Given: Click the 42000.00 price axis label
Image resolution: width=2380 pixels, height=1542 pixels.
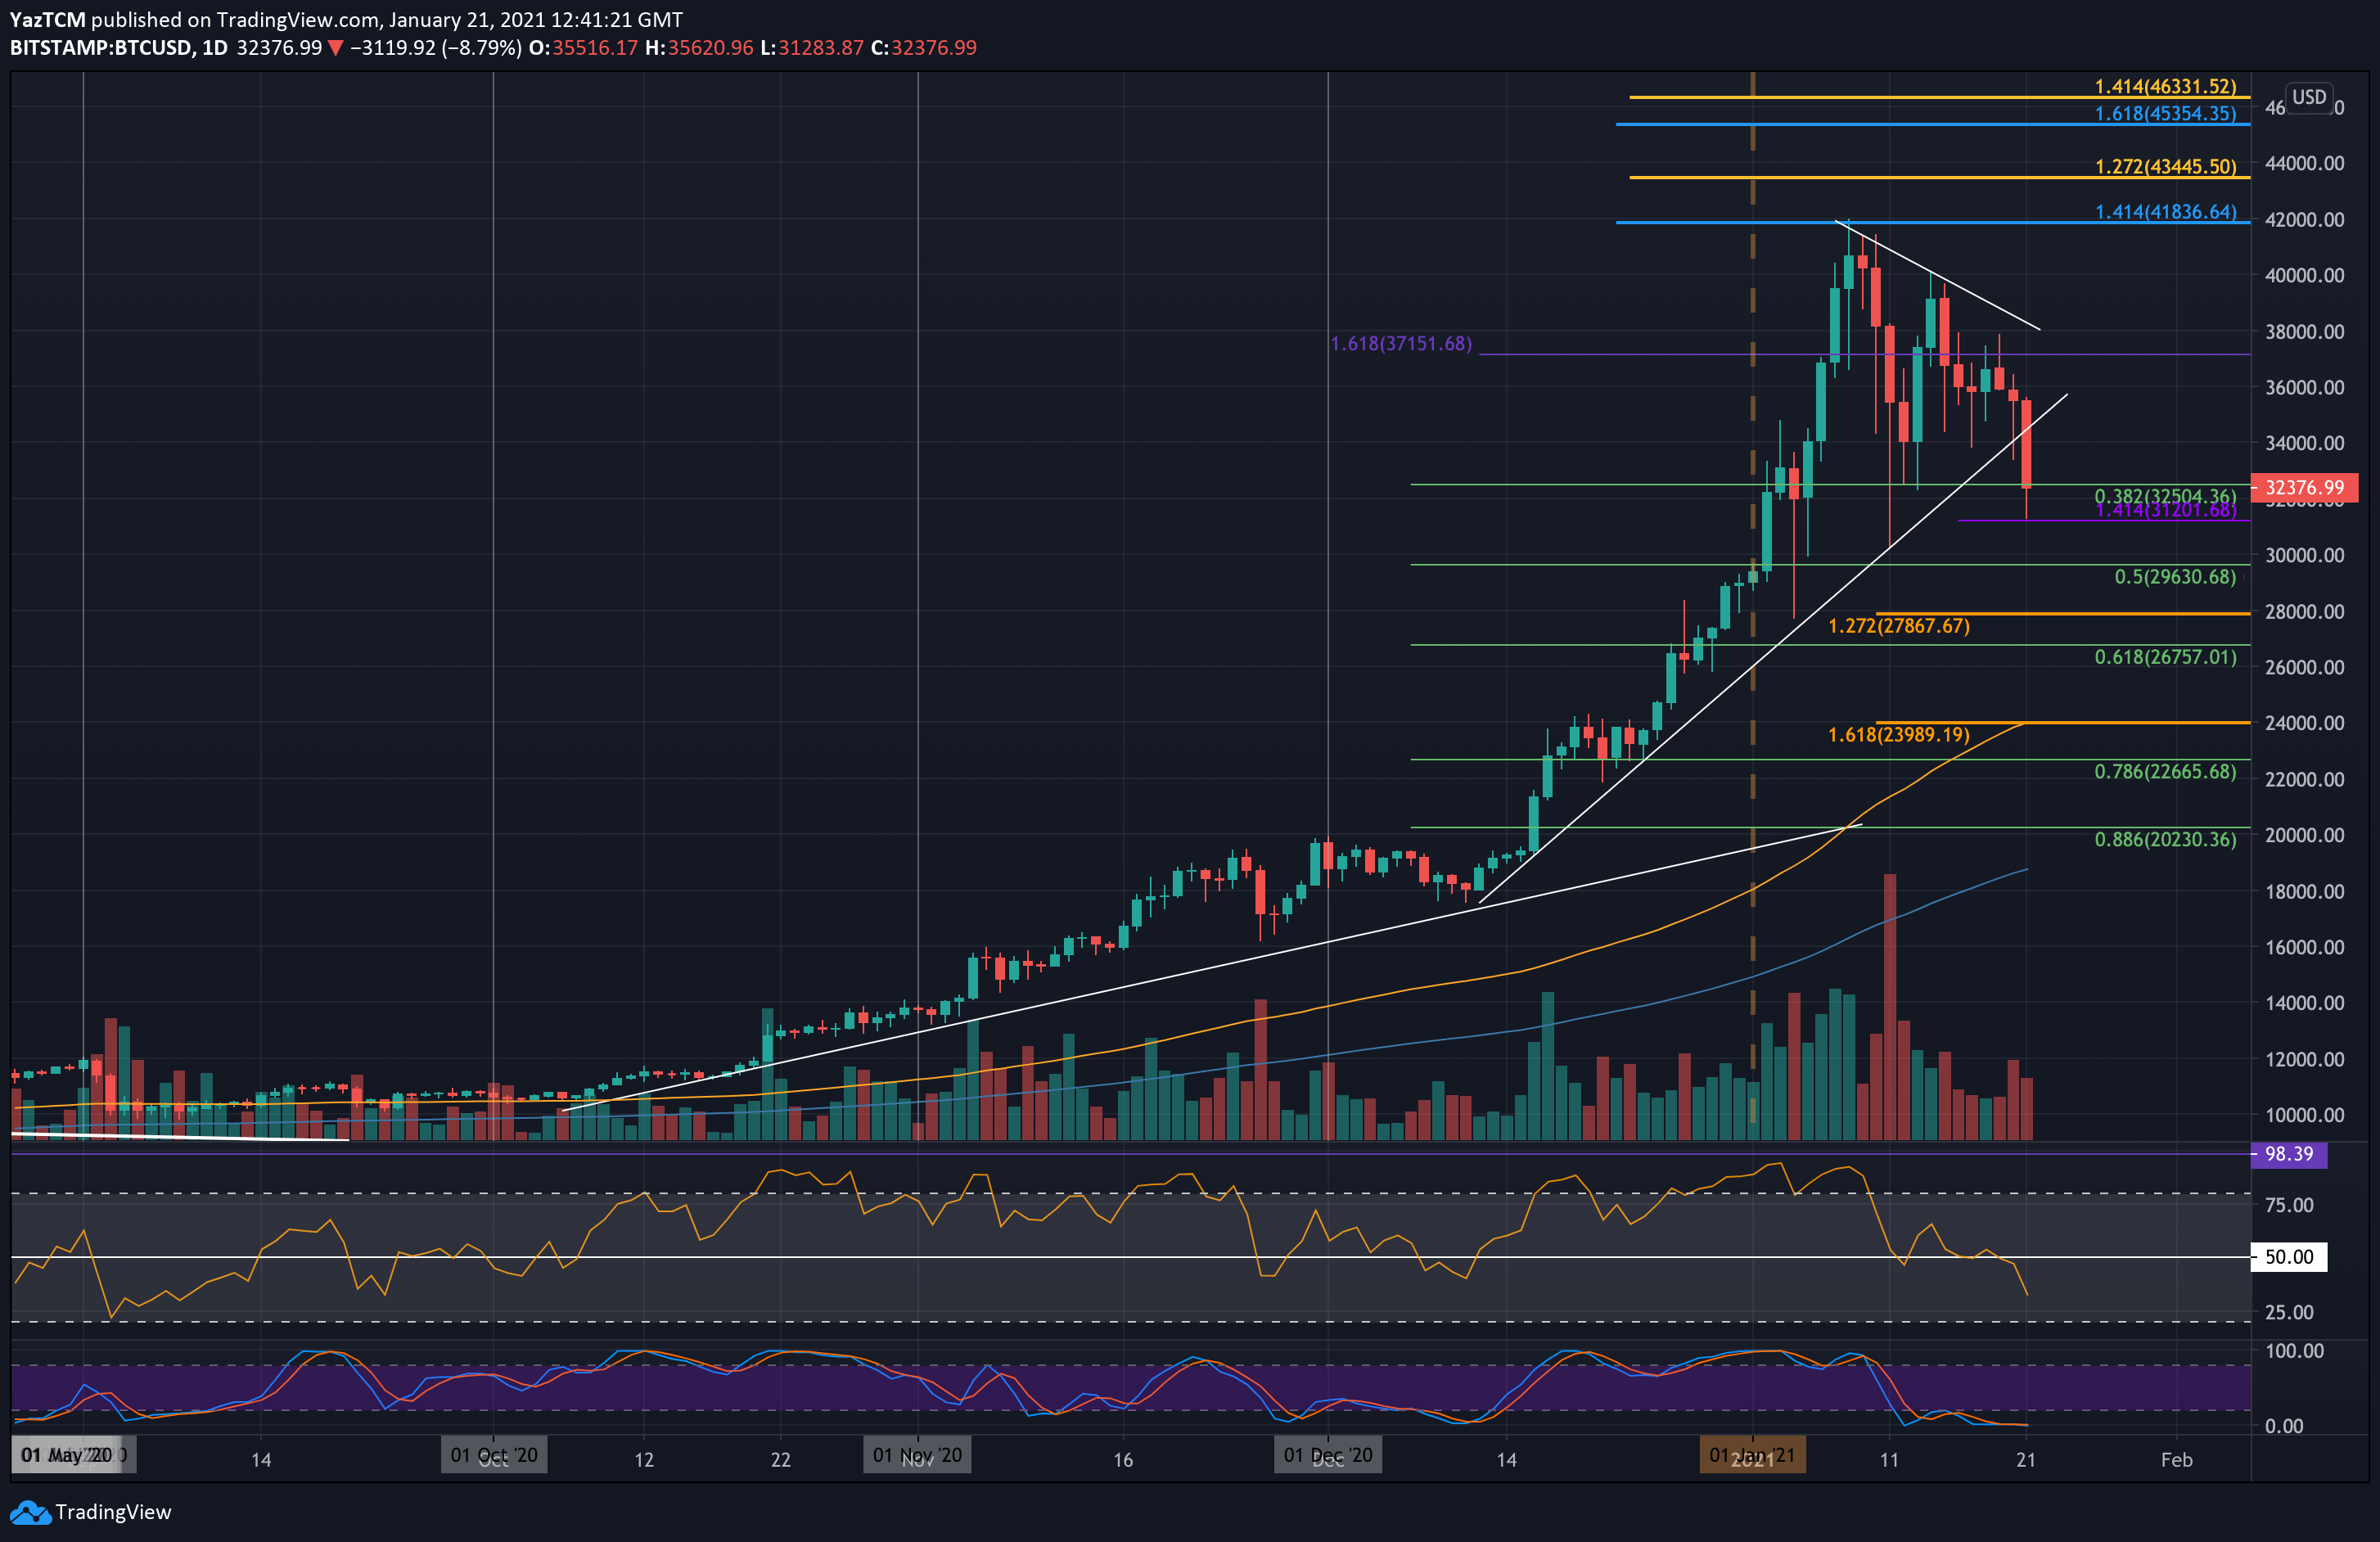Looking at the screenshot, I should click(2304, 219).
